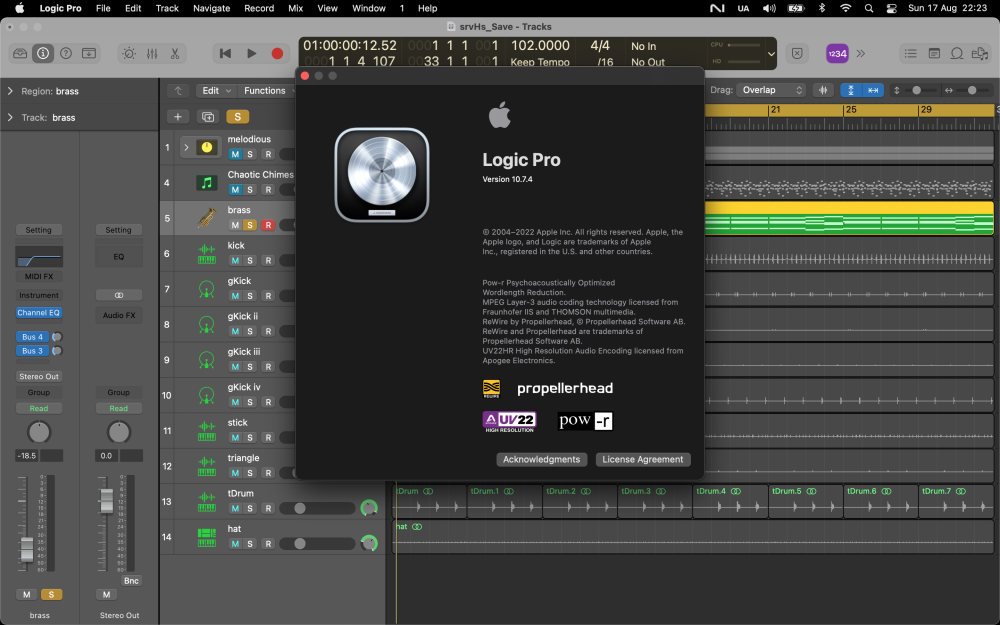Record-enable the triangle track
Image resolution: width=1000 pixels, height=625 pixels.
(268, 473)
